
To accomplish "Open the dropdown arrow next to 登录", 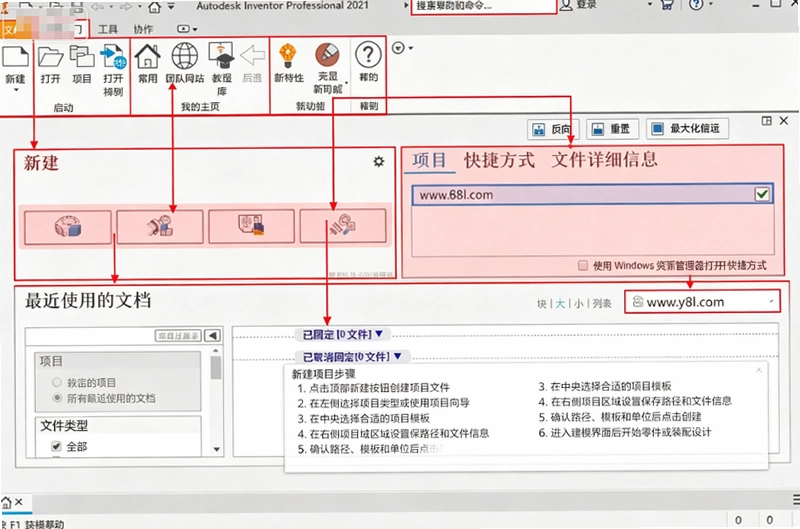I will click(x=649, y=5).
